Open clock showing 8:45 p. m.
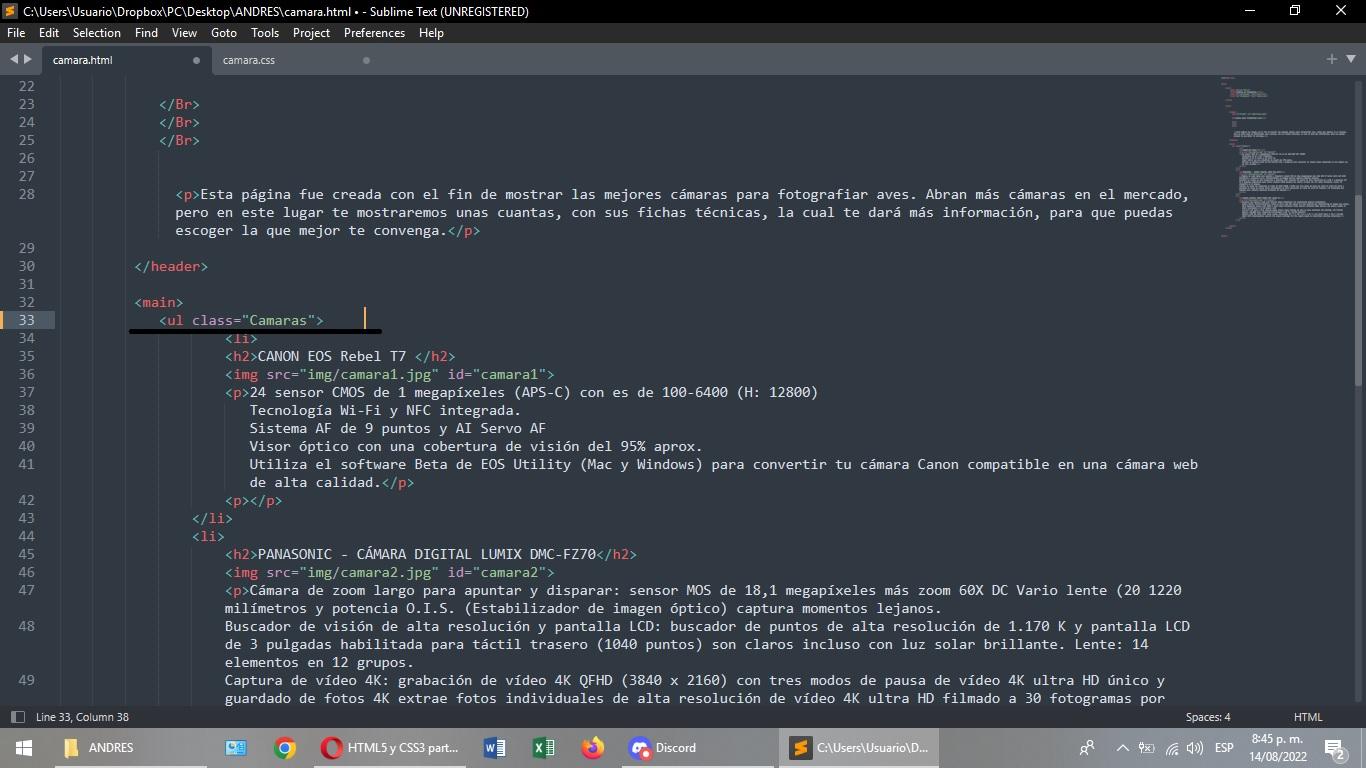 tap(1279, 748)
